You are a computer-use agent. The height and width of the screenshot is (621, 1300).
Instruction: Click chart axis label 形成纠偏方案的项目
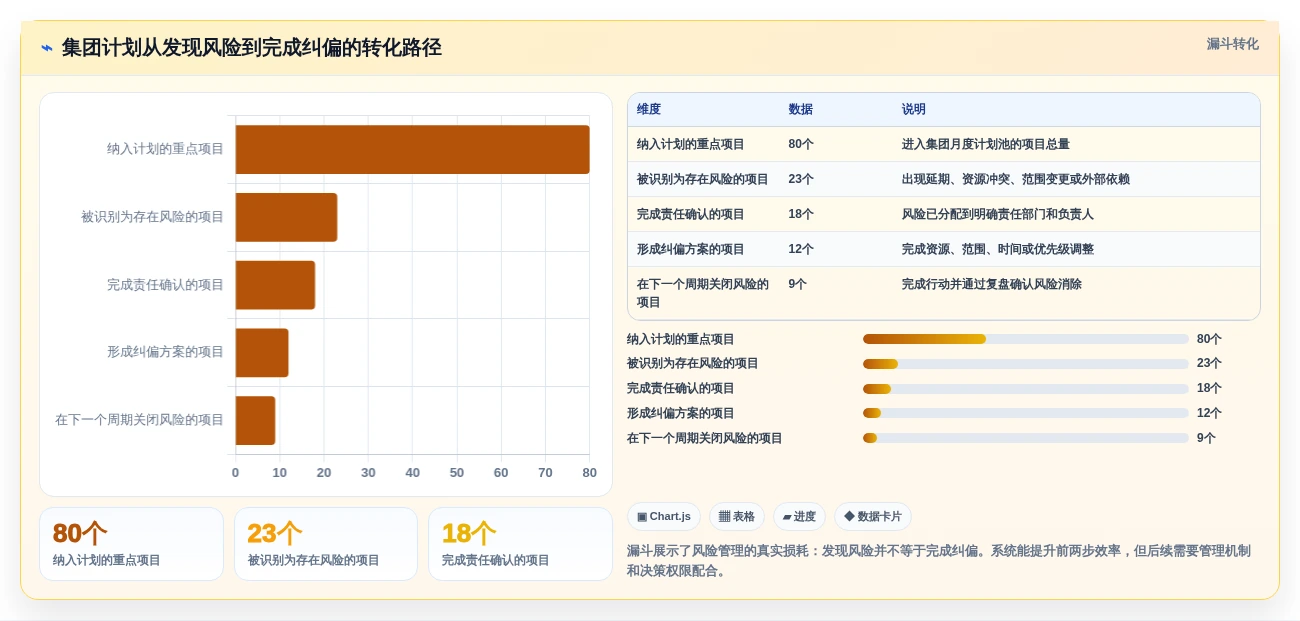click(x=166, y=352)
